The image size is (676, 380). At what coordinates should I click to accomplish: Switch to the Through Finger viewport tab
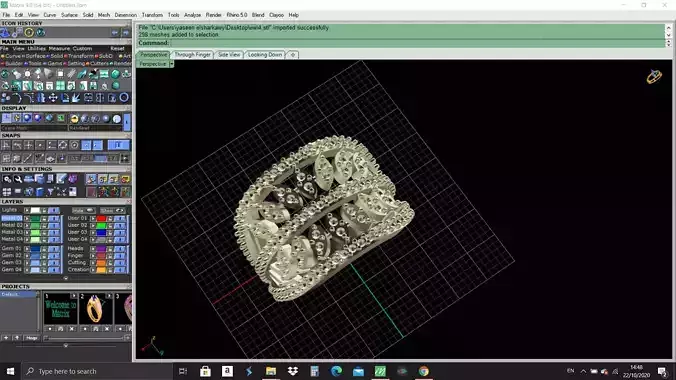pos(192,55)
